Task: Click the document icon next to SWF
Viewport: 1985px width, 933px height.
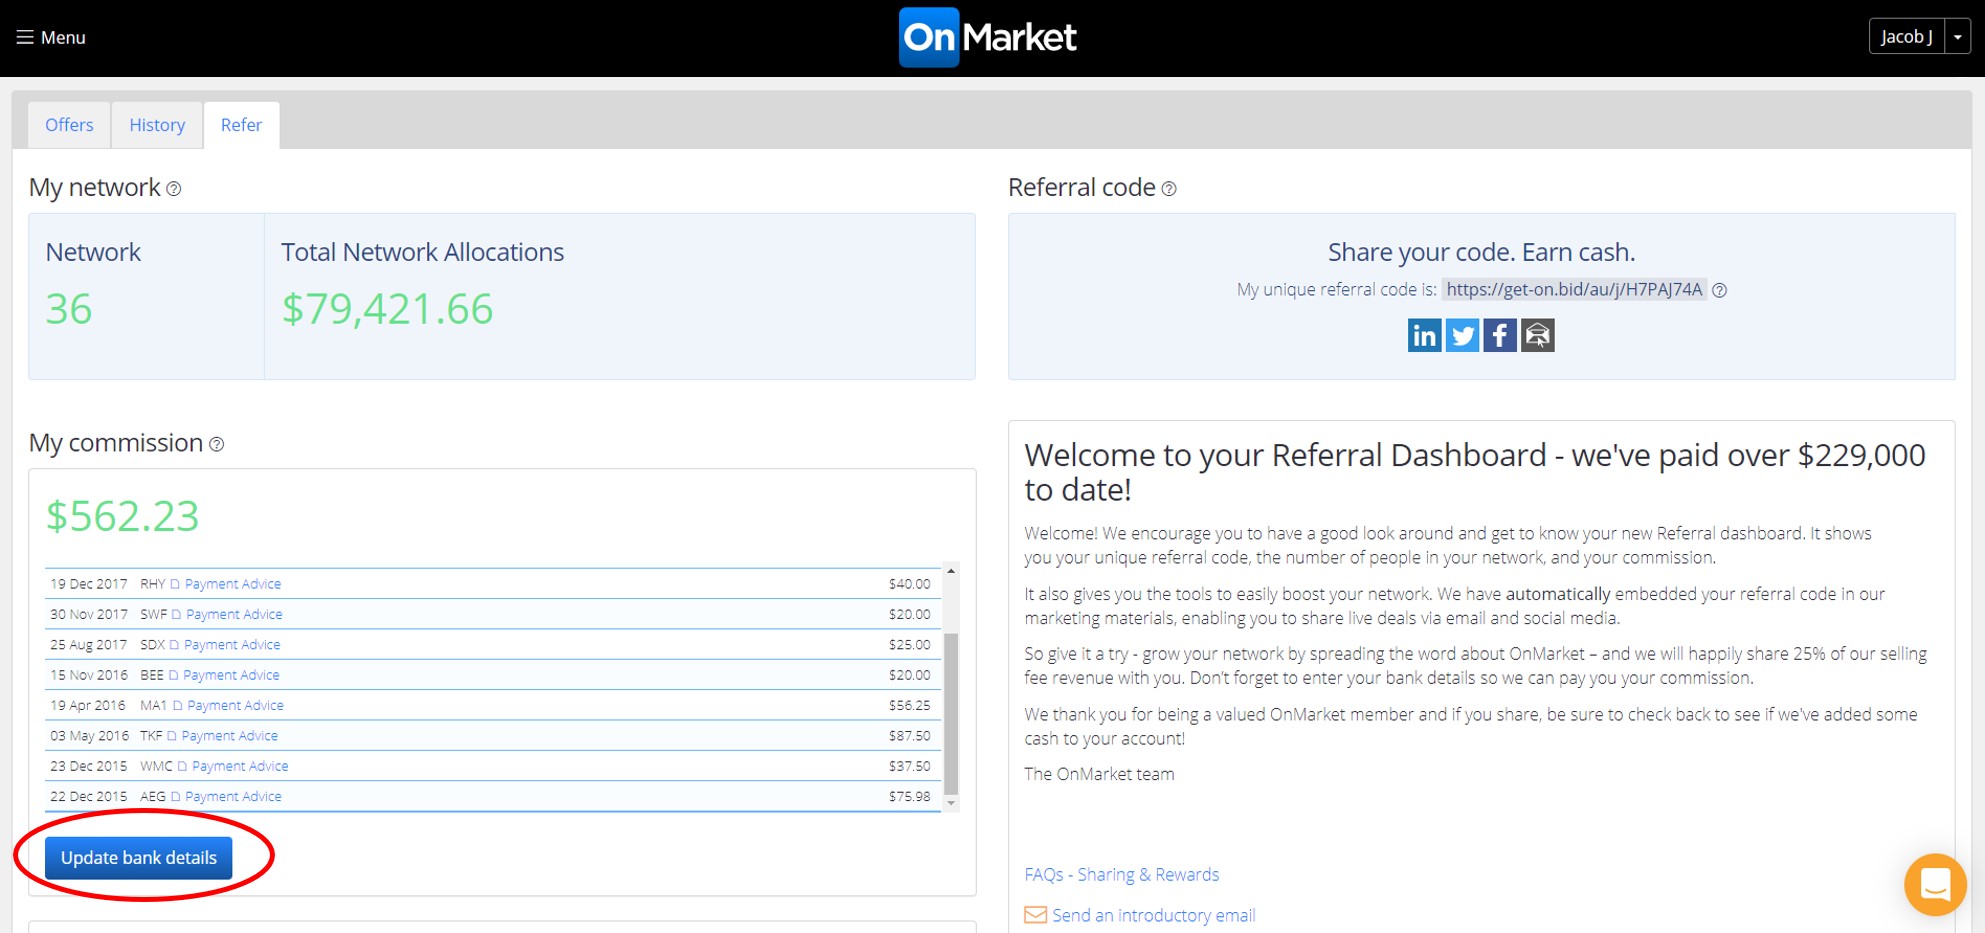Action: coord(176,614)
